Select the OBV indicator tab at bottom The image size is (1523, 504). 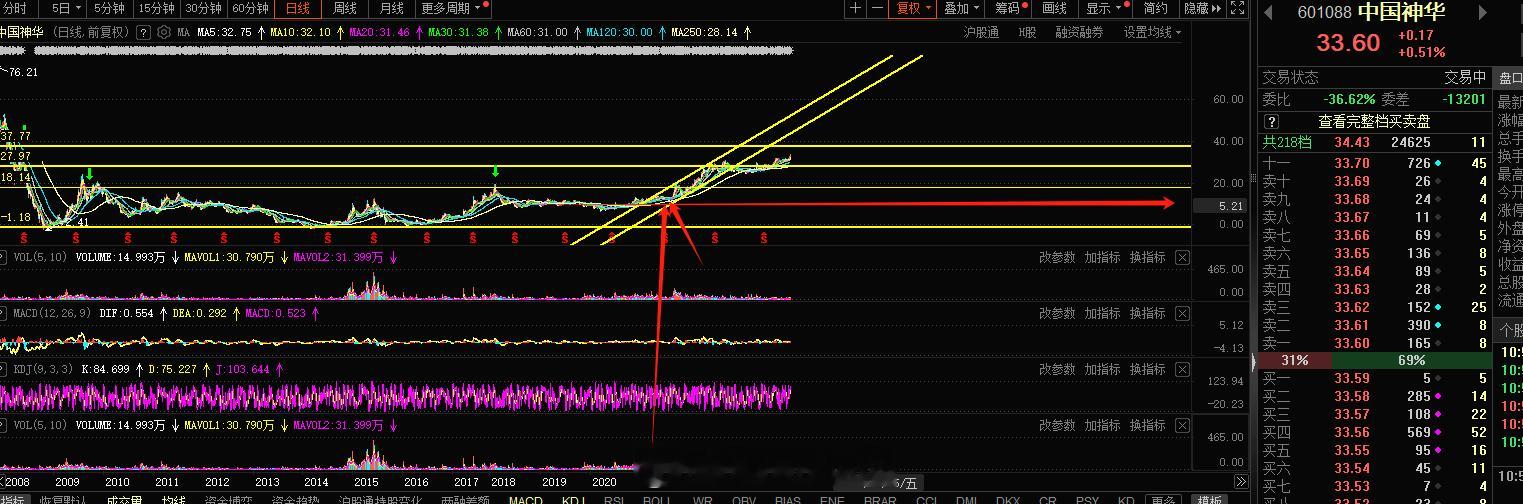[743, 498]
